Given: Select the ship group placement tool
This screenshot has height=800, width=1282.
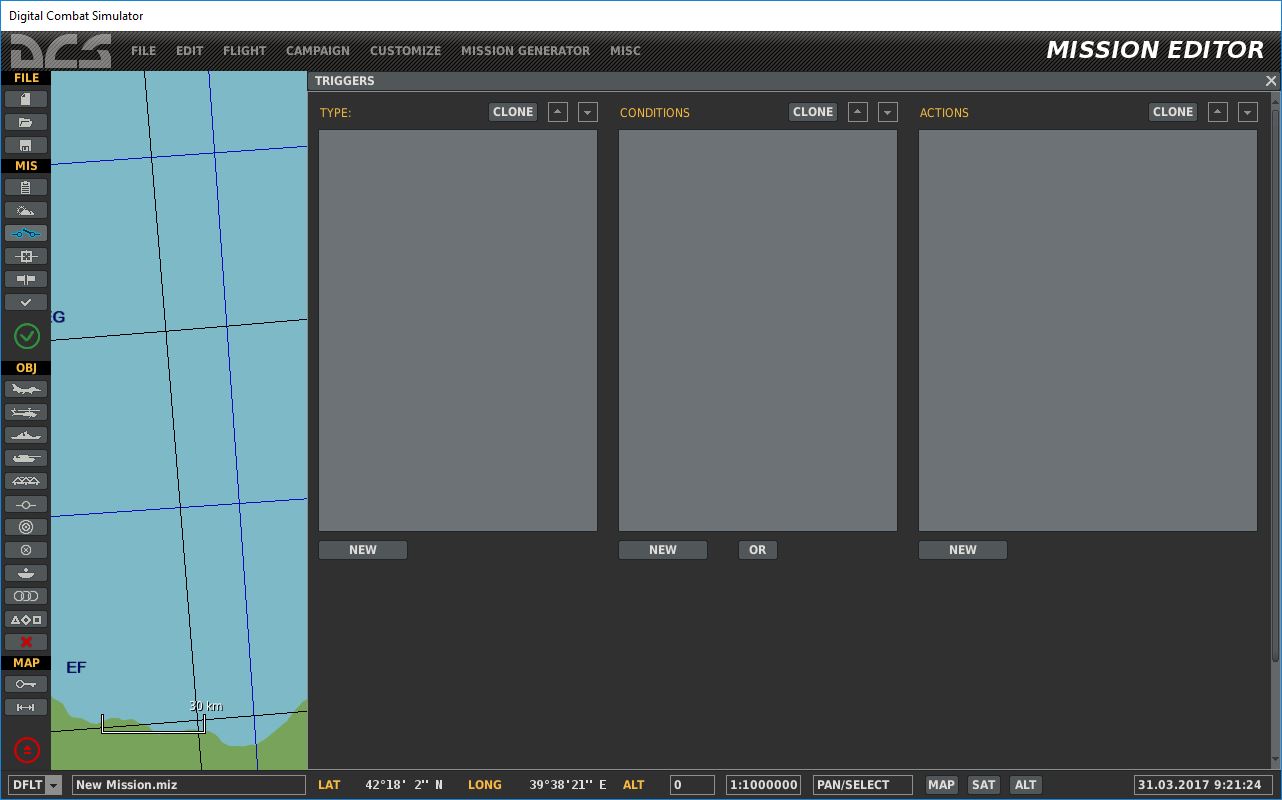Looking at the screenshot, I should tap(26, 434).
